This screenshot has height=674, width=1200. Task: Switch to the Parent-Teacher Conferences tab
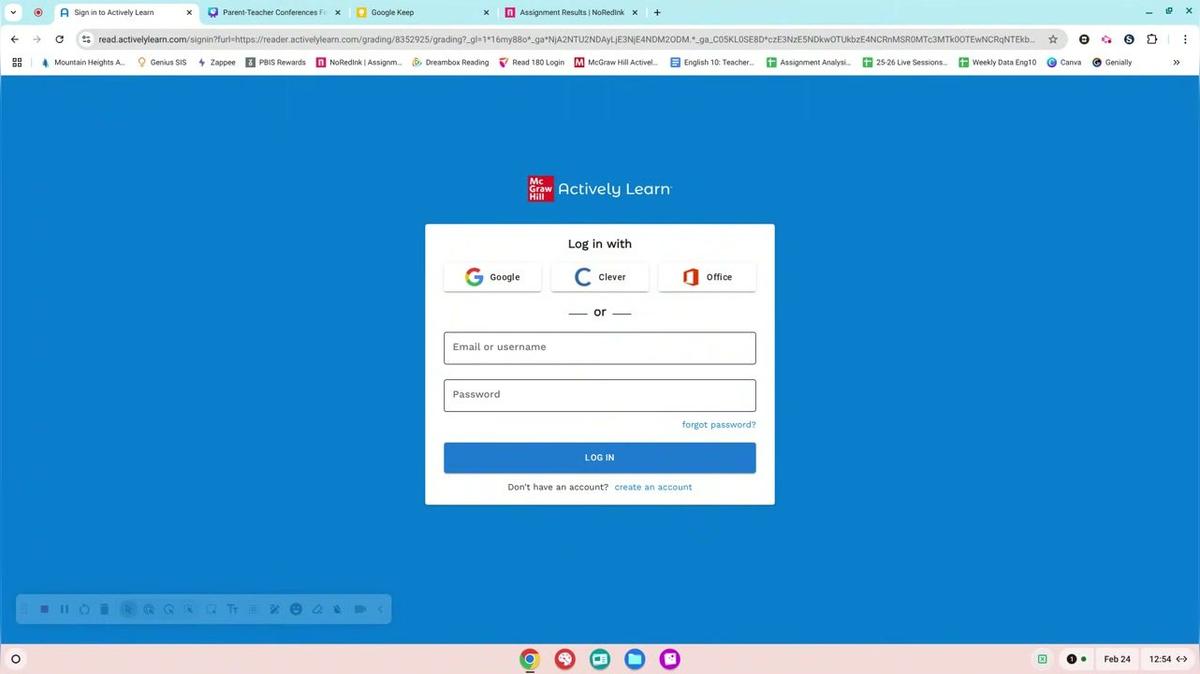(272, 12)
